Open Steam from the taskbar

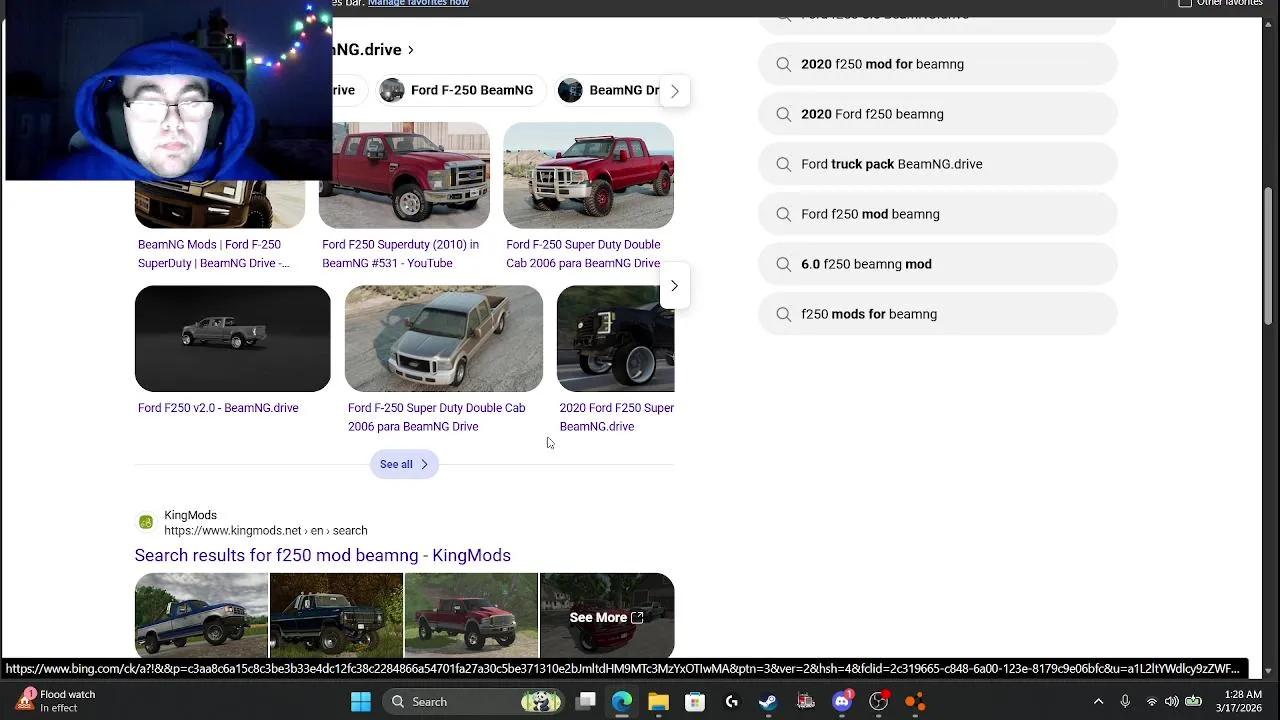(x=768, y=702)
